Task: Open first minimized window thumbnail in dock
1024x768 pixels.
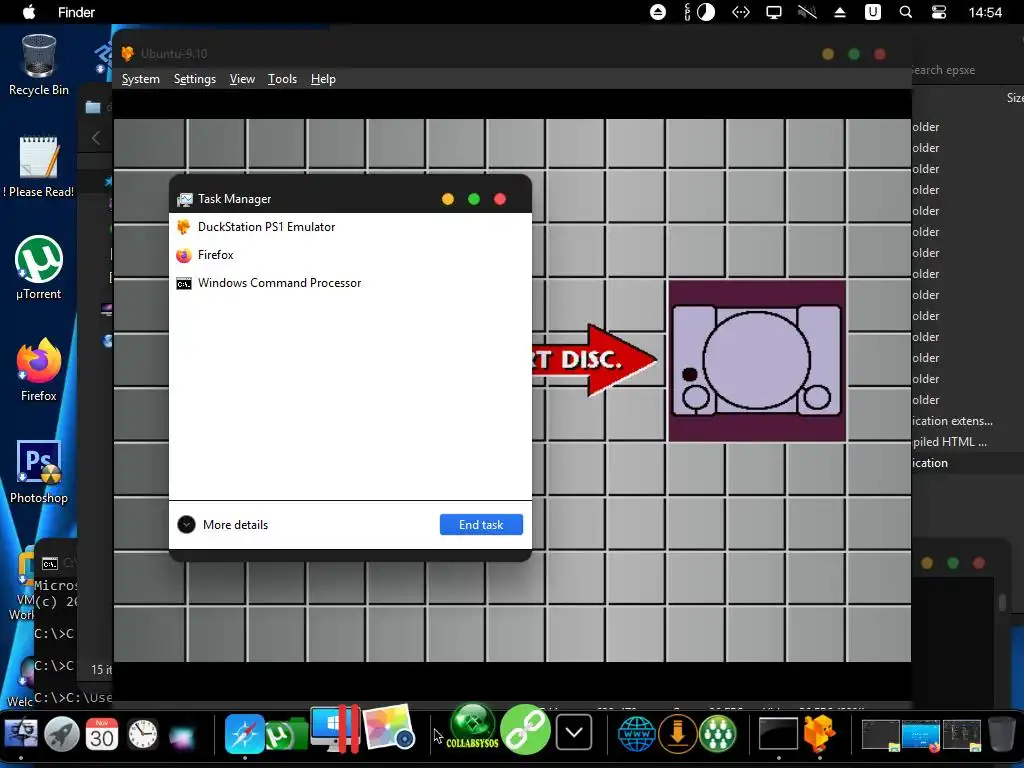Action: [x=880, y=735]
